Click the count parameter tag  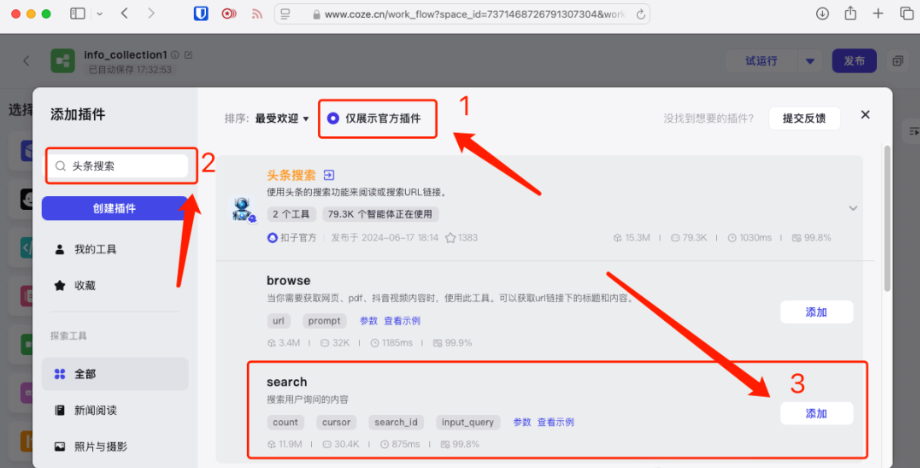[285, 422]
